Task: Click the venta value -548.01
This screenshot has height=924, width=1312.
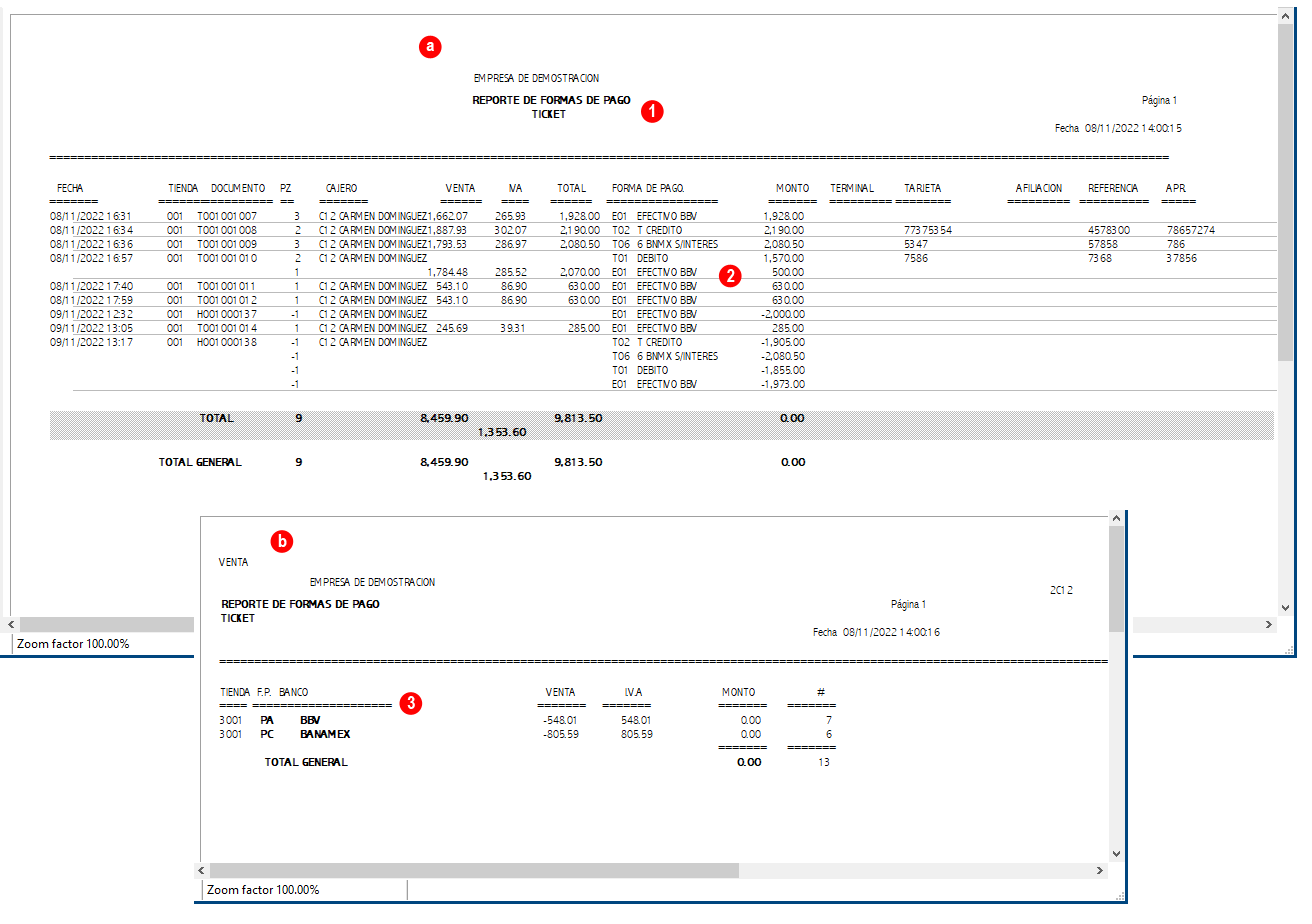Action: point(561,720)
